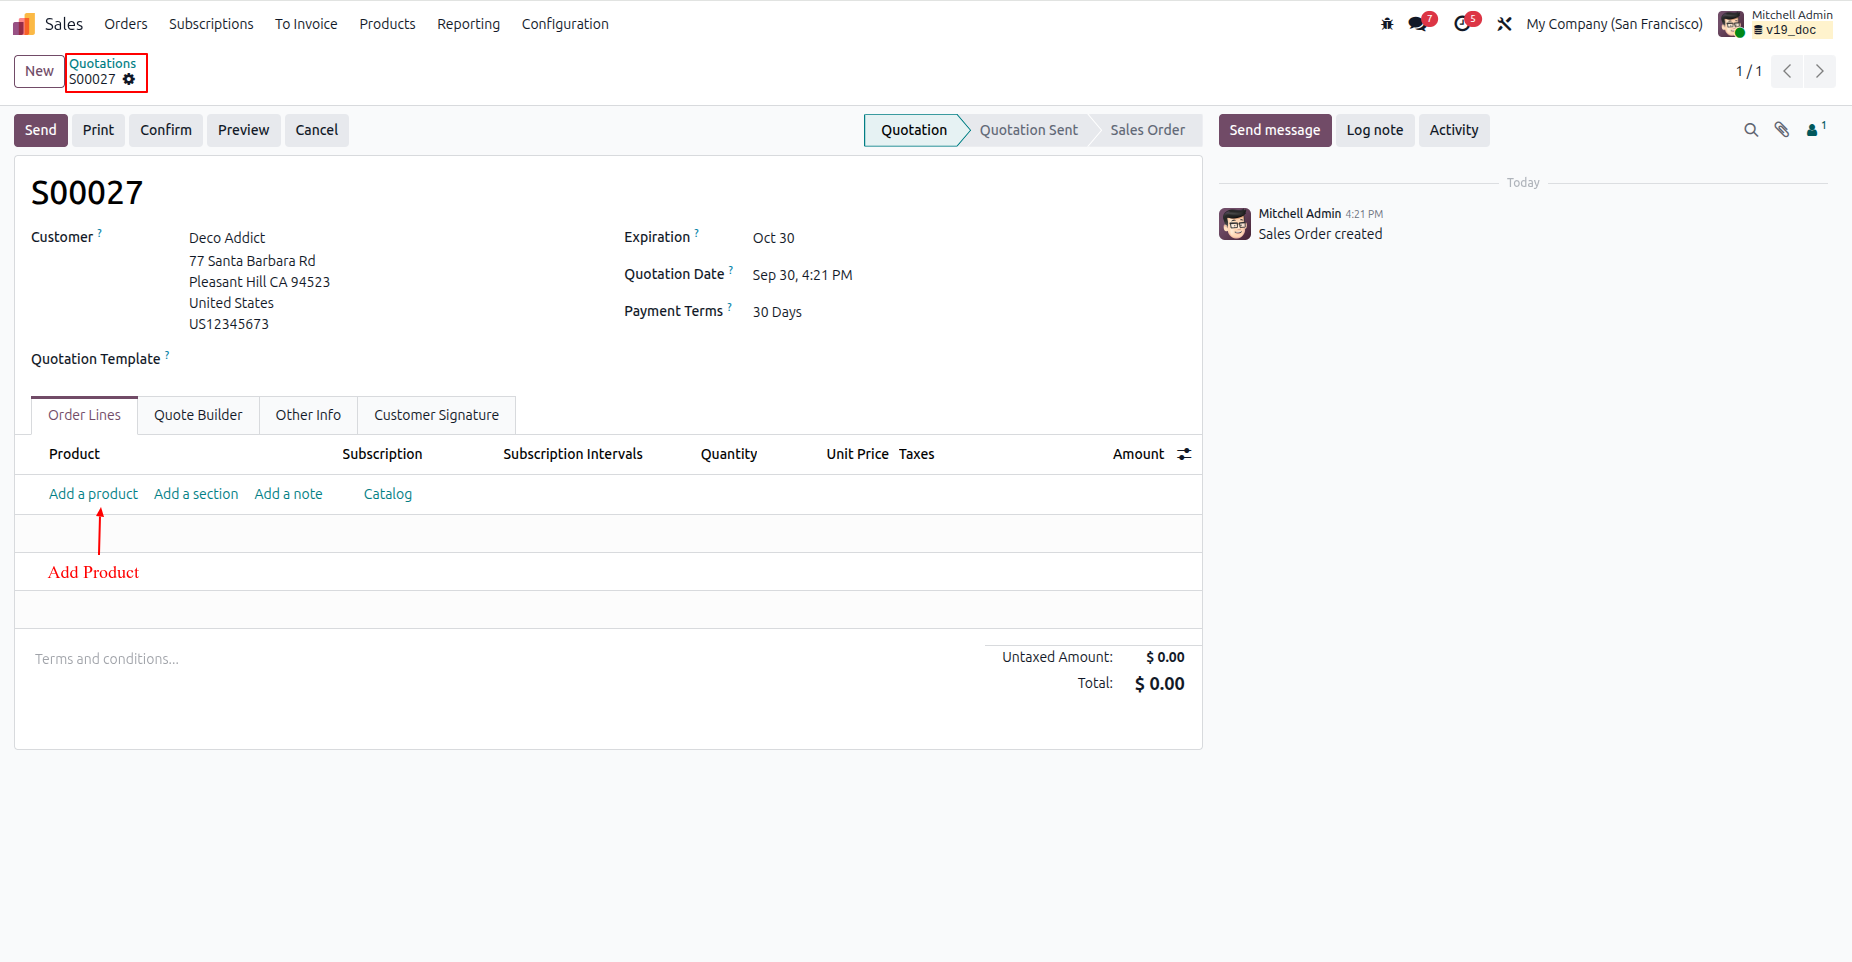Click the Product column header
The width and height of the screenshot is (1852, 962).
pos(74,454)
